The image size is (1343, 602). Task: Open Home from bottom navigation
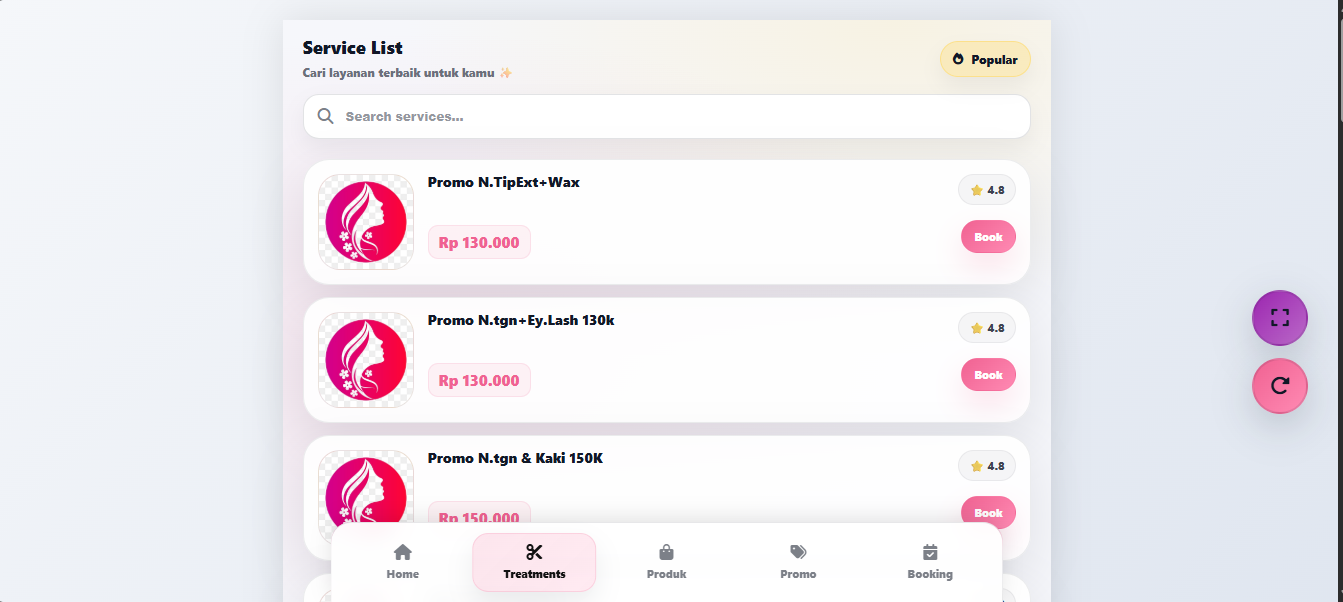pyautogui.click(x=402, y=561)
